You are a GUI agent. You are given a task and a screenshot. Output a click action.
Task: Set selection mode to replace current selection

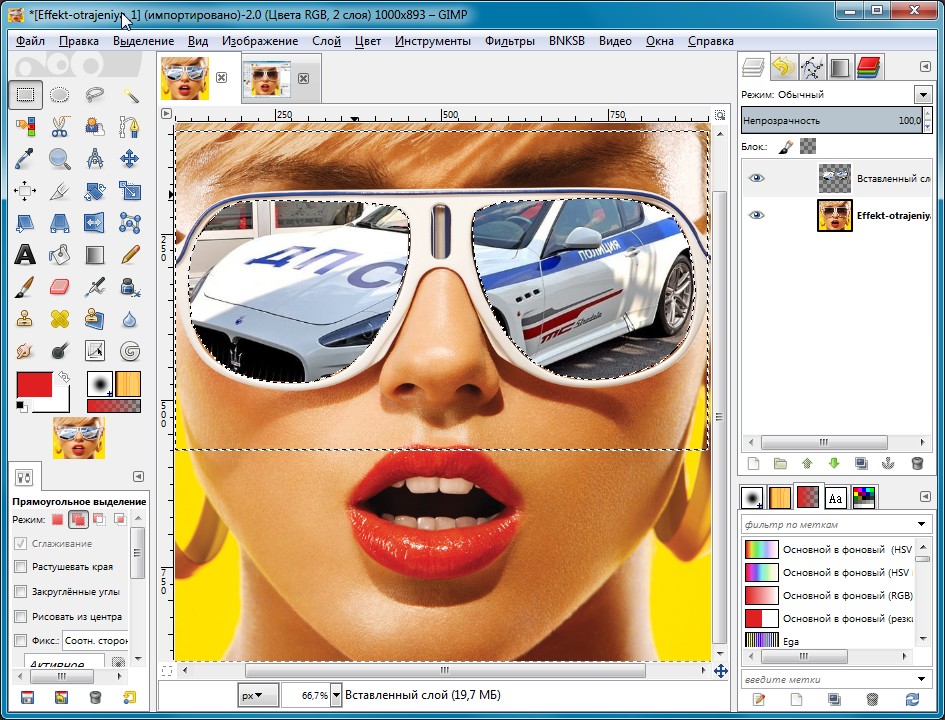tap(57, 519)
